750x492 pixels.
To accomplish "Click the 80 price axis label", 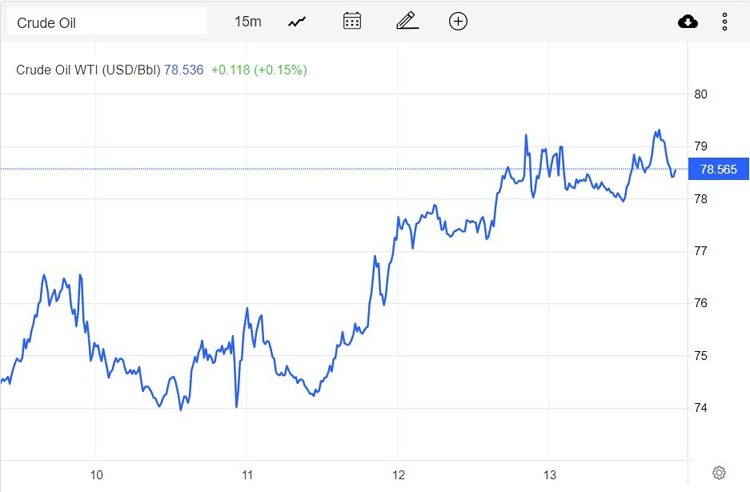I will (701, 95).
